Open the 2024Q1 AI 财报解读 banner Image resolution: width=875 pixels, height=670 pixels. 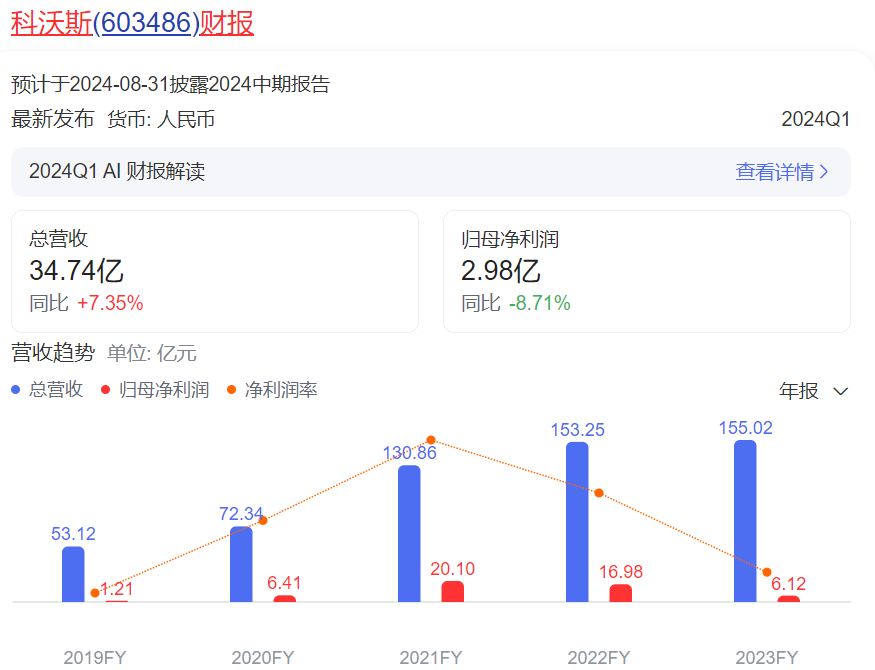pos(431,172)
